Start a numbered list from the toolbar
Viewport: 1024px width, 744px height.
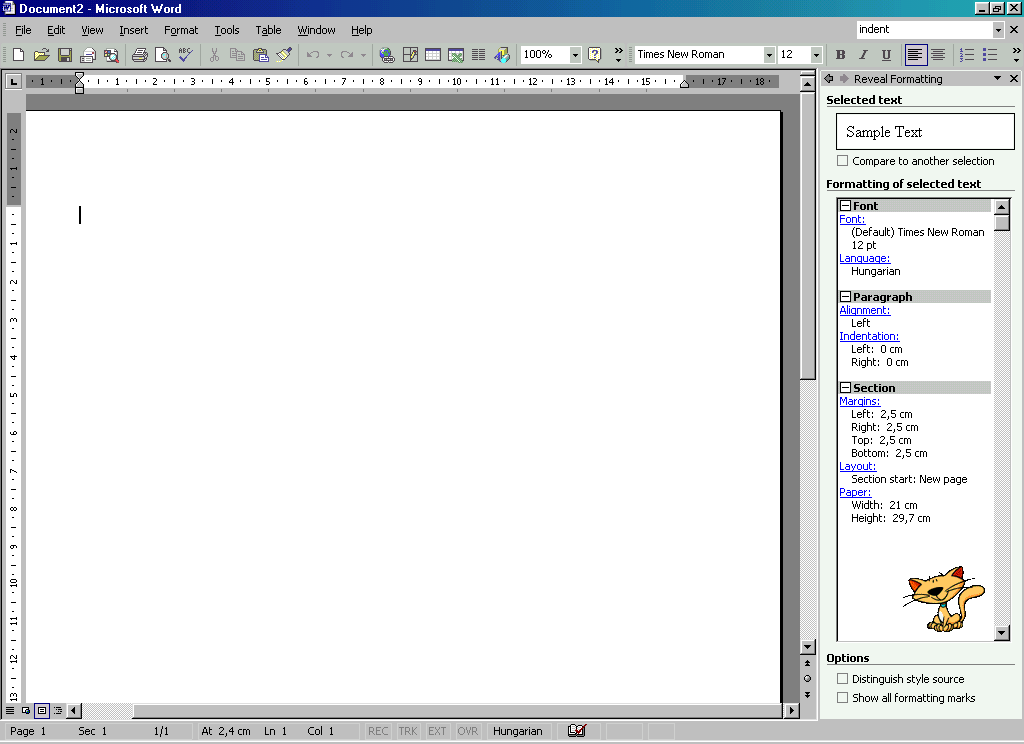(x=967, y=55)
